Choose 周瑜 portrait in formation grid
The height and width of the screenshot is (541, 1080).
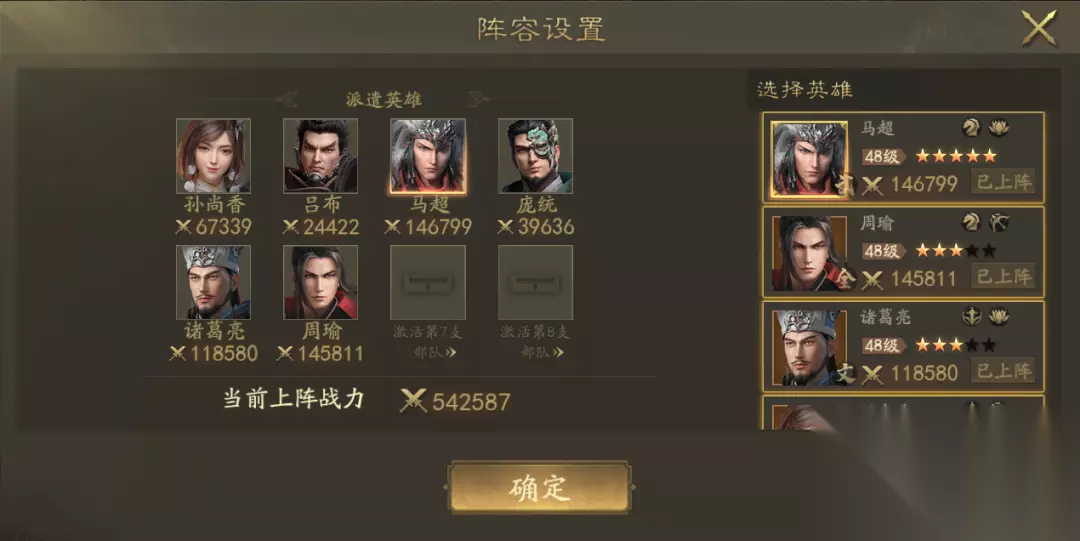coord(320,283)
